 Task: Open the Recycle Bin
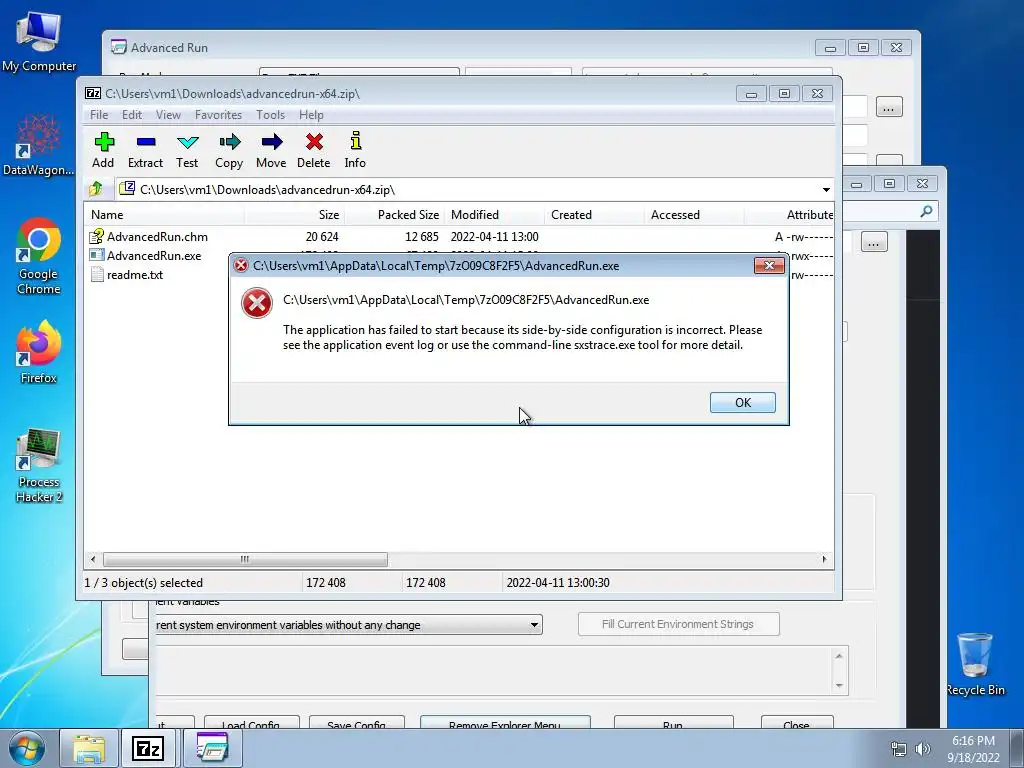pos(975,664)
